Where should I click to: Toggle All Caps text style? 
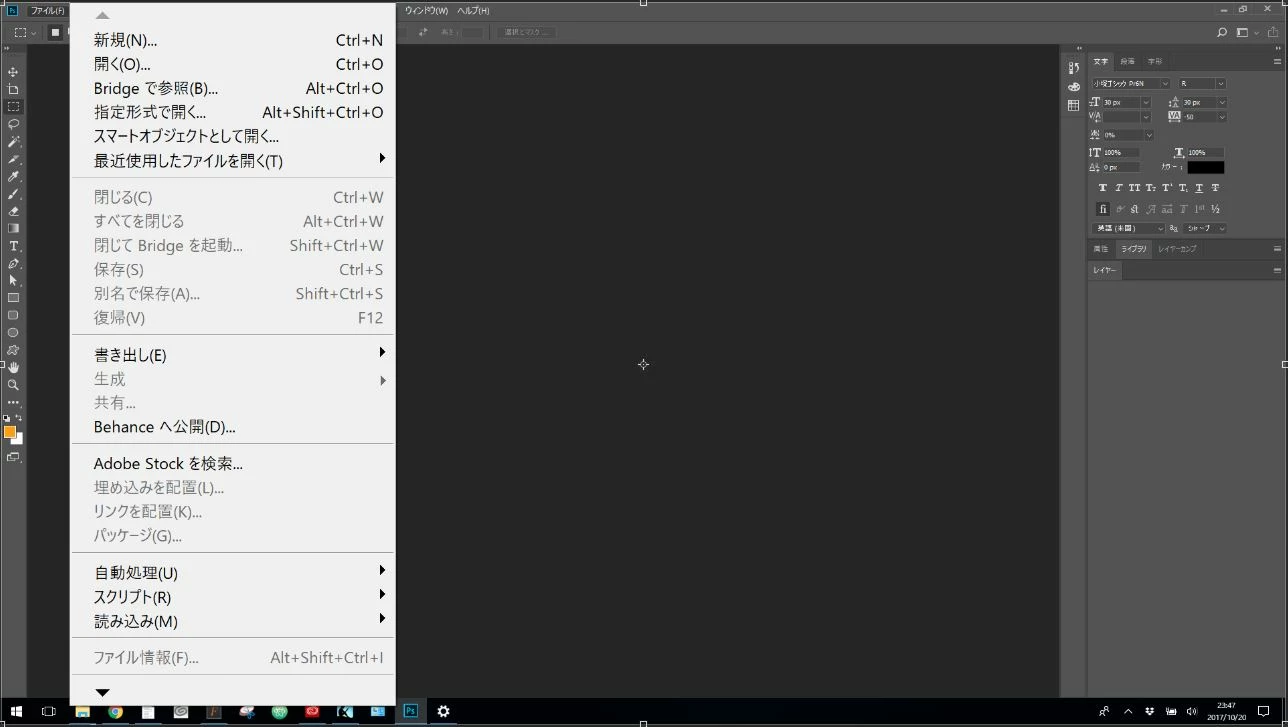point(1135,188)
